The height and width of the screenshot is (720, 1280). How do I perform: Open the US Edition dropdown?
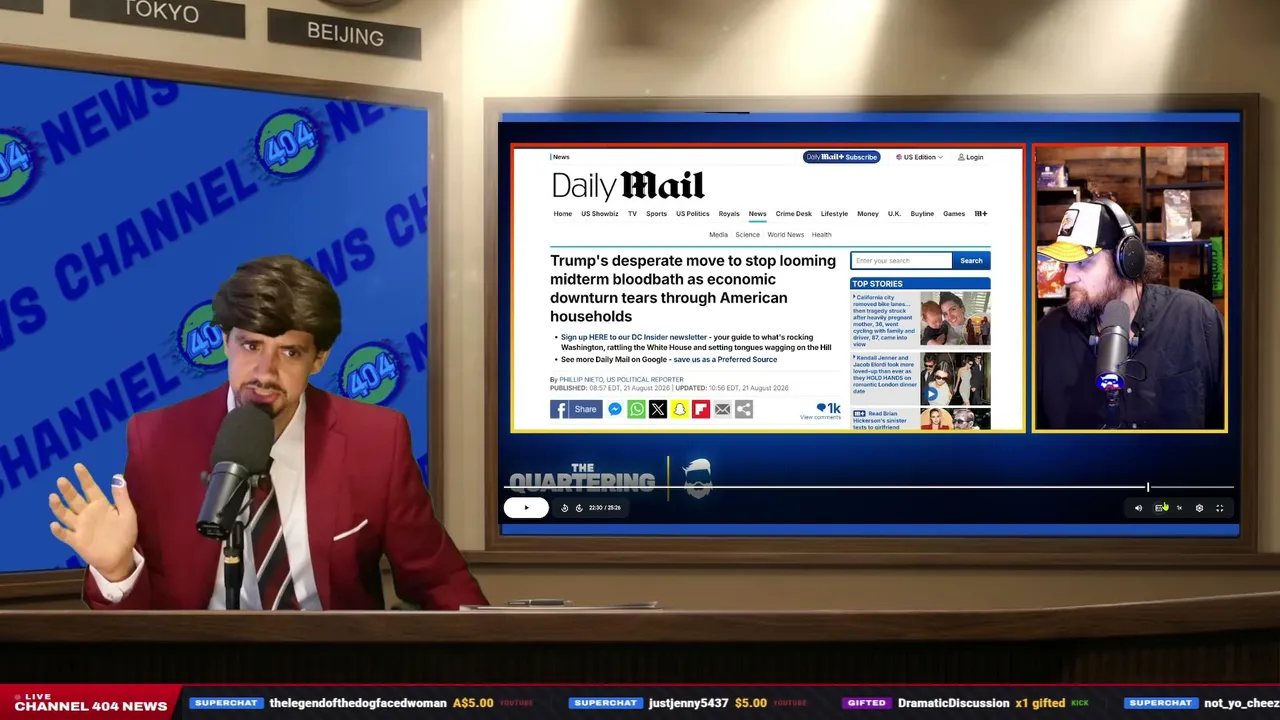click(x=919, y=157)
